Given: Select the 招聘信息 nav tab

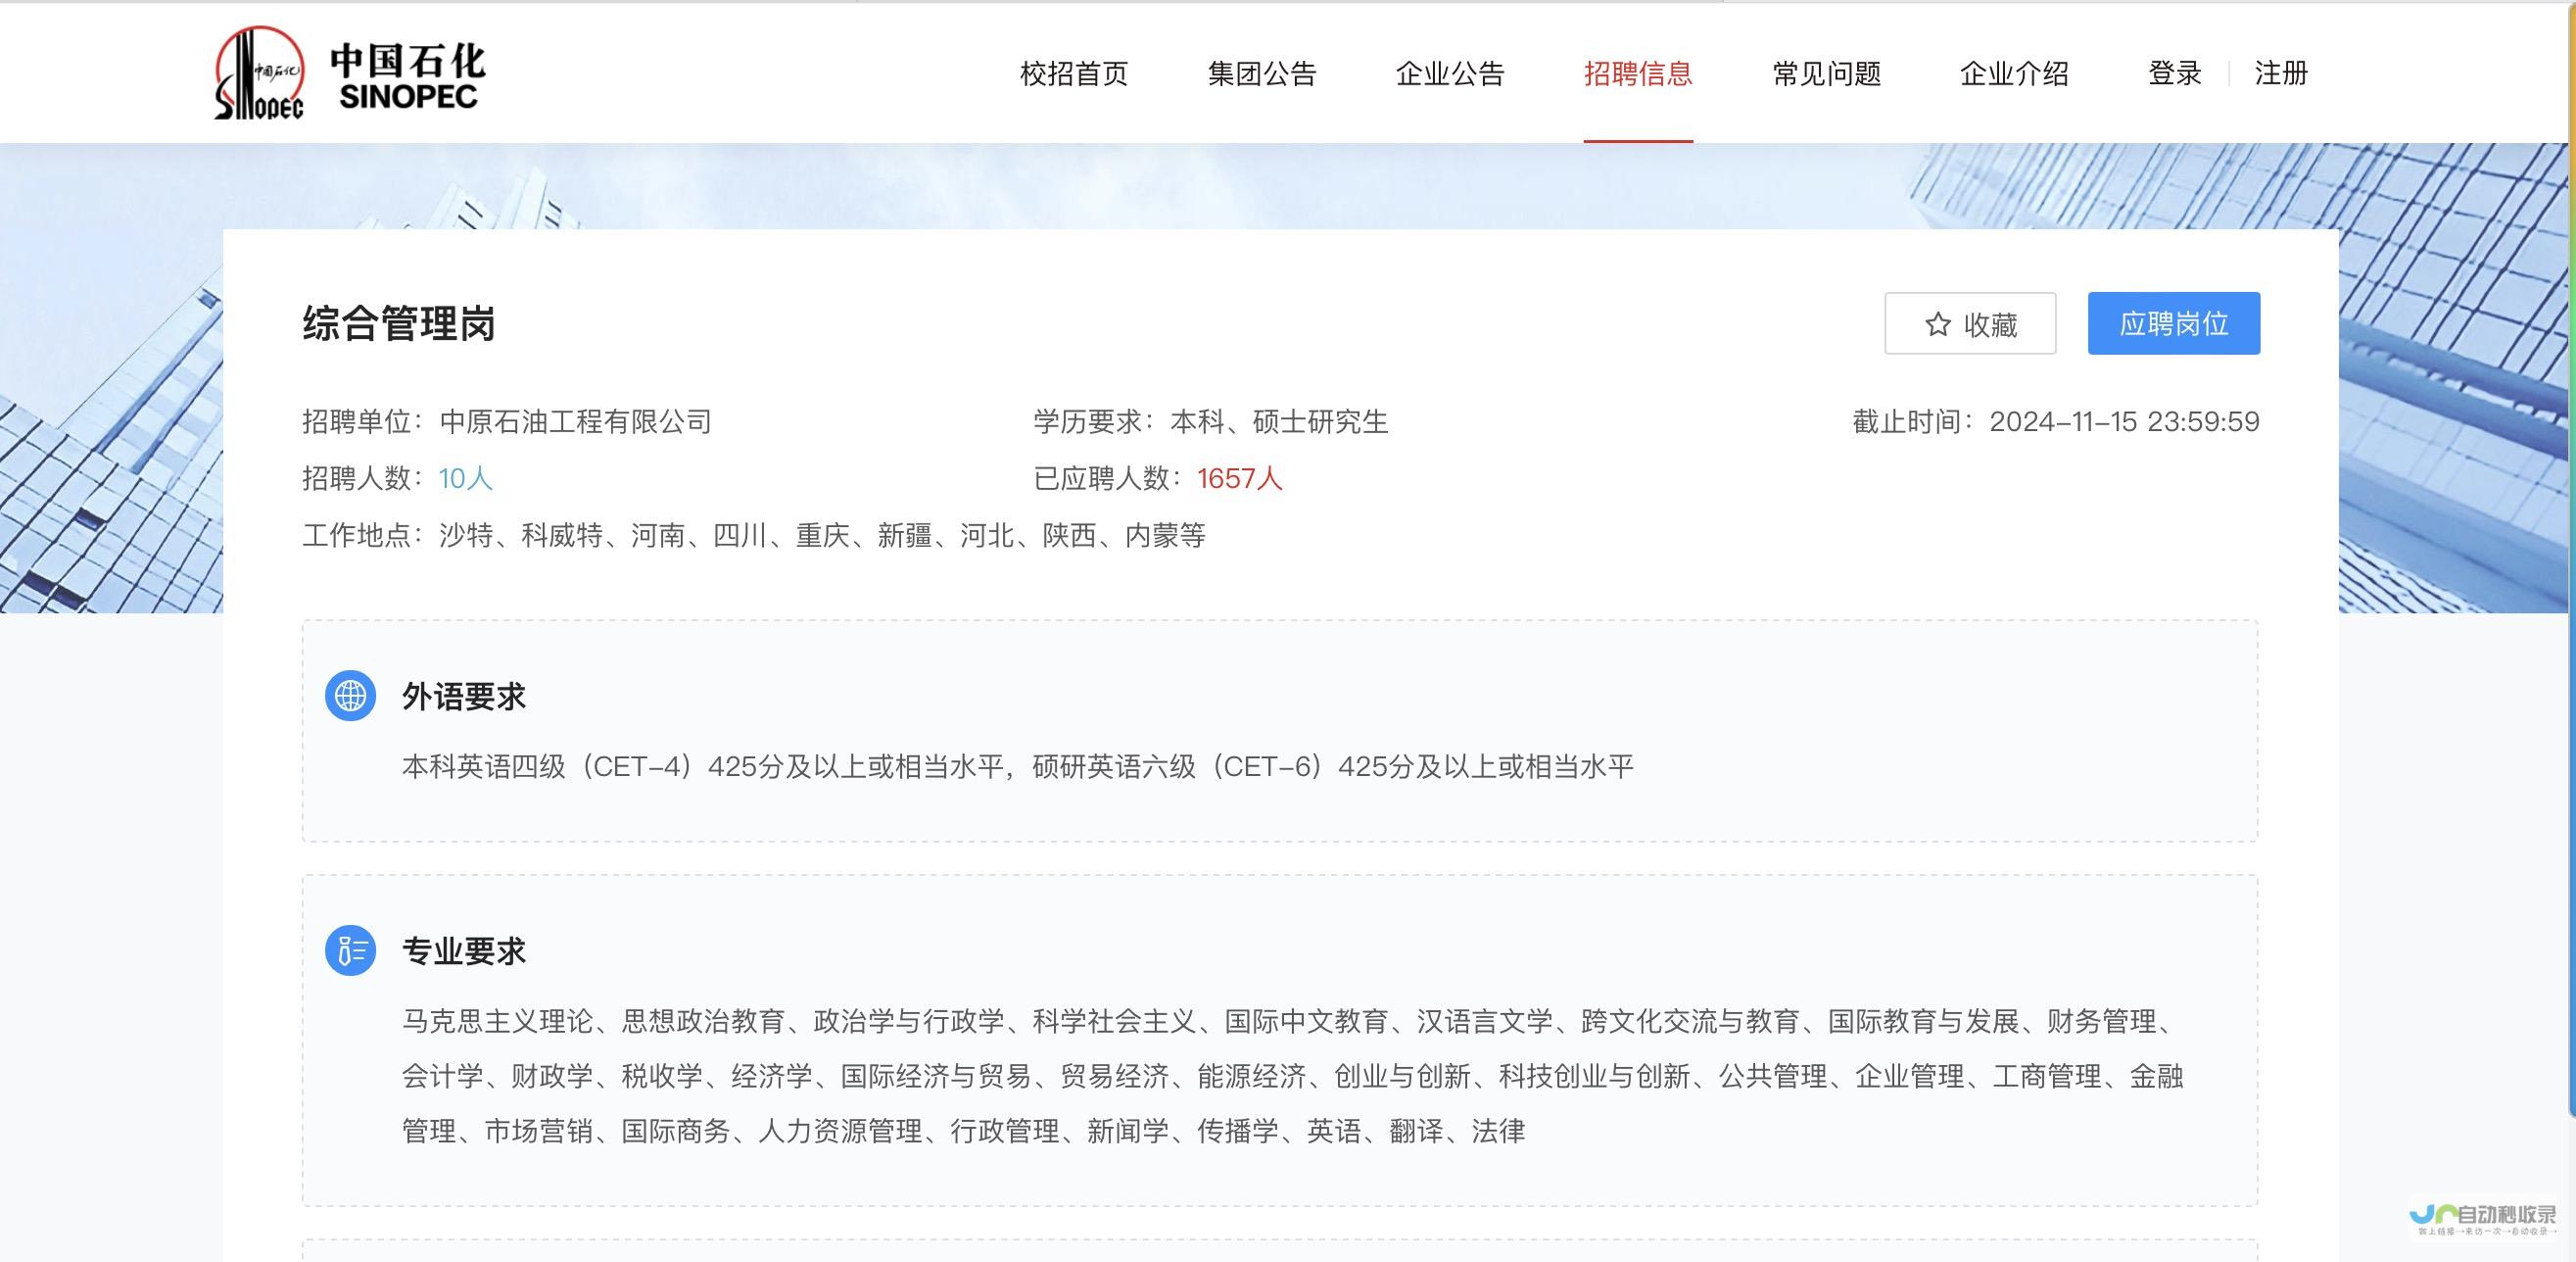Looking at the screenshot, I should 1638,73.
